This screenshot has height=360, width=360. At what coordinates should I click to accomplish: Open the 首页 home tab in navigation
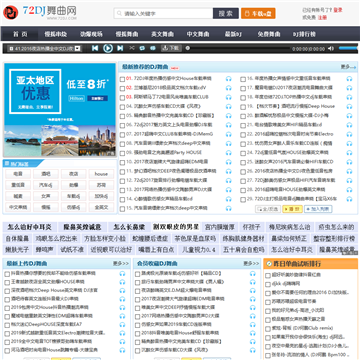pyautogui.click(x=20, y=34)
